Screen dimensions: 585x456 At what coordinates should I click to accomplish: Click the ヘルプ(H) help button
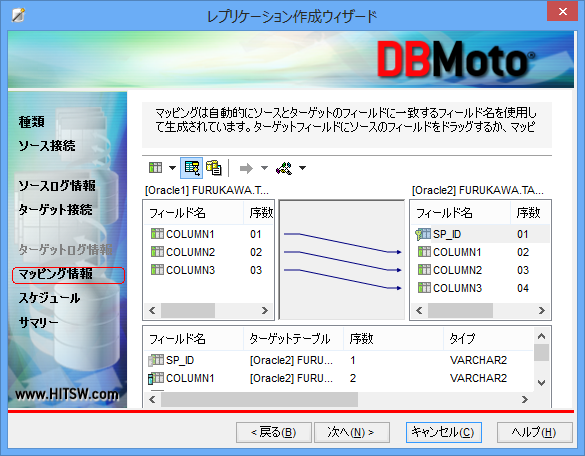click(535, 432)
